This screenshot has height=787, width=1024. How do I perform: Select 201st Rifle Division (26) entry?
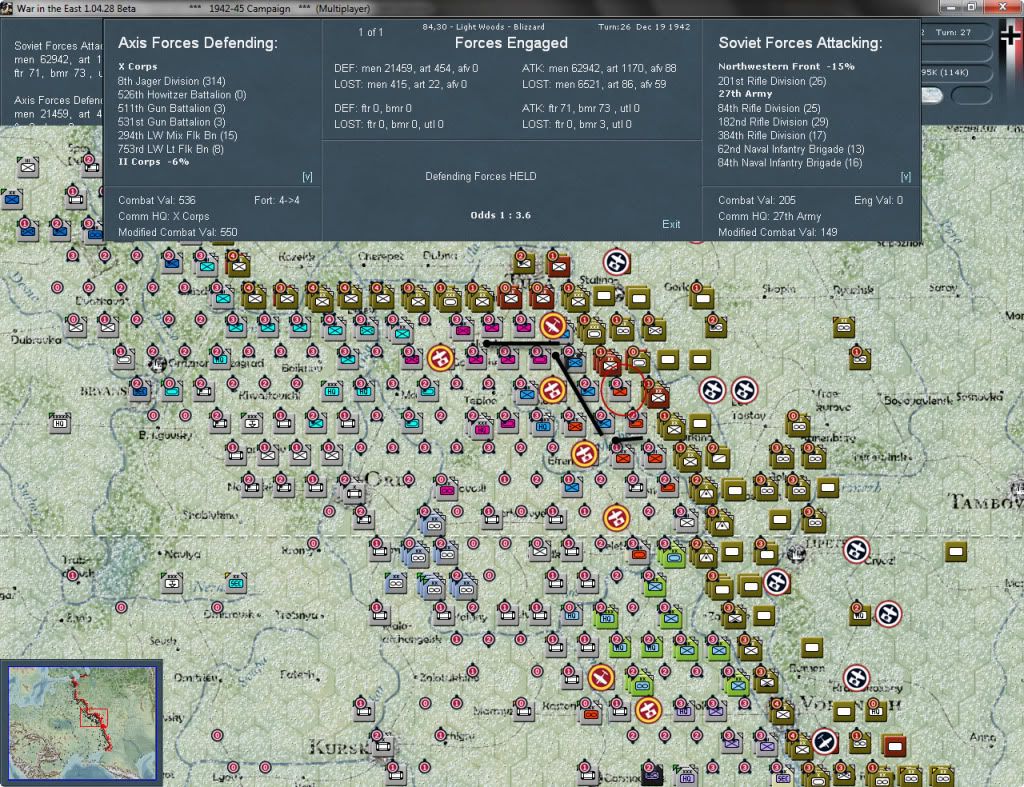(771, 81)
